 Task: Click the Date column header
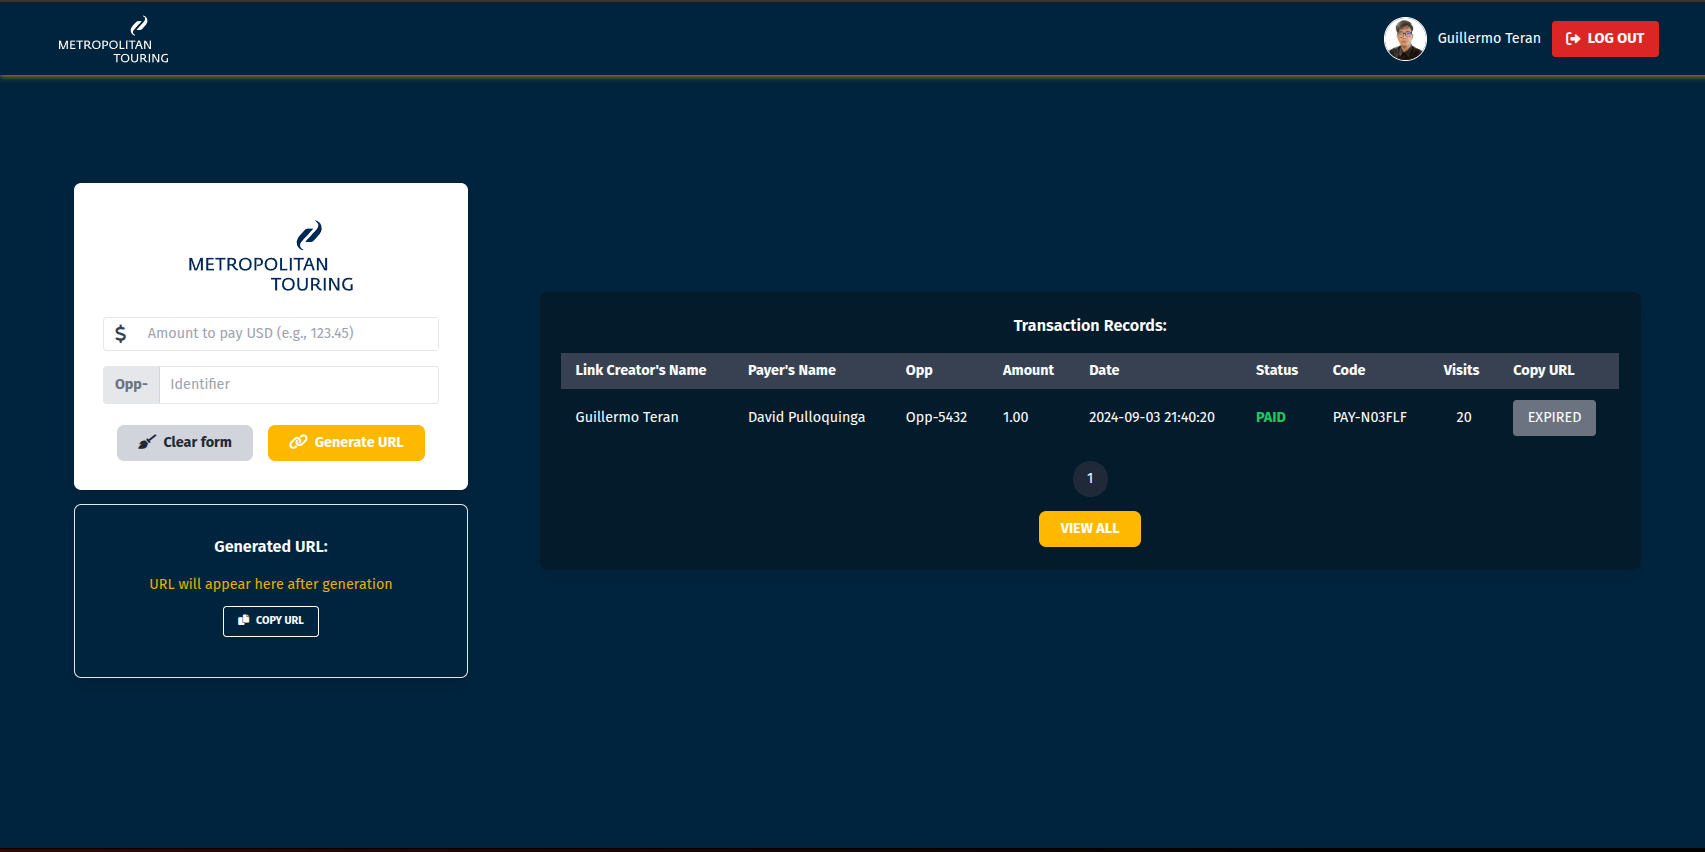1104,370
